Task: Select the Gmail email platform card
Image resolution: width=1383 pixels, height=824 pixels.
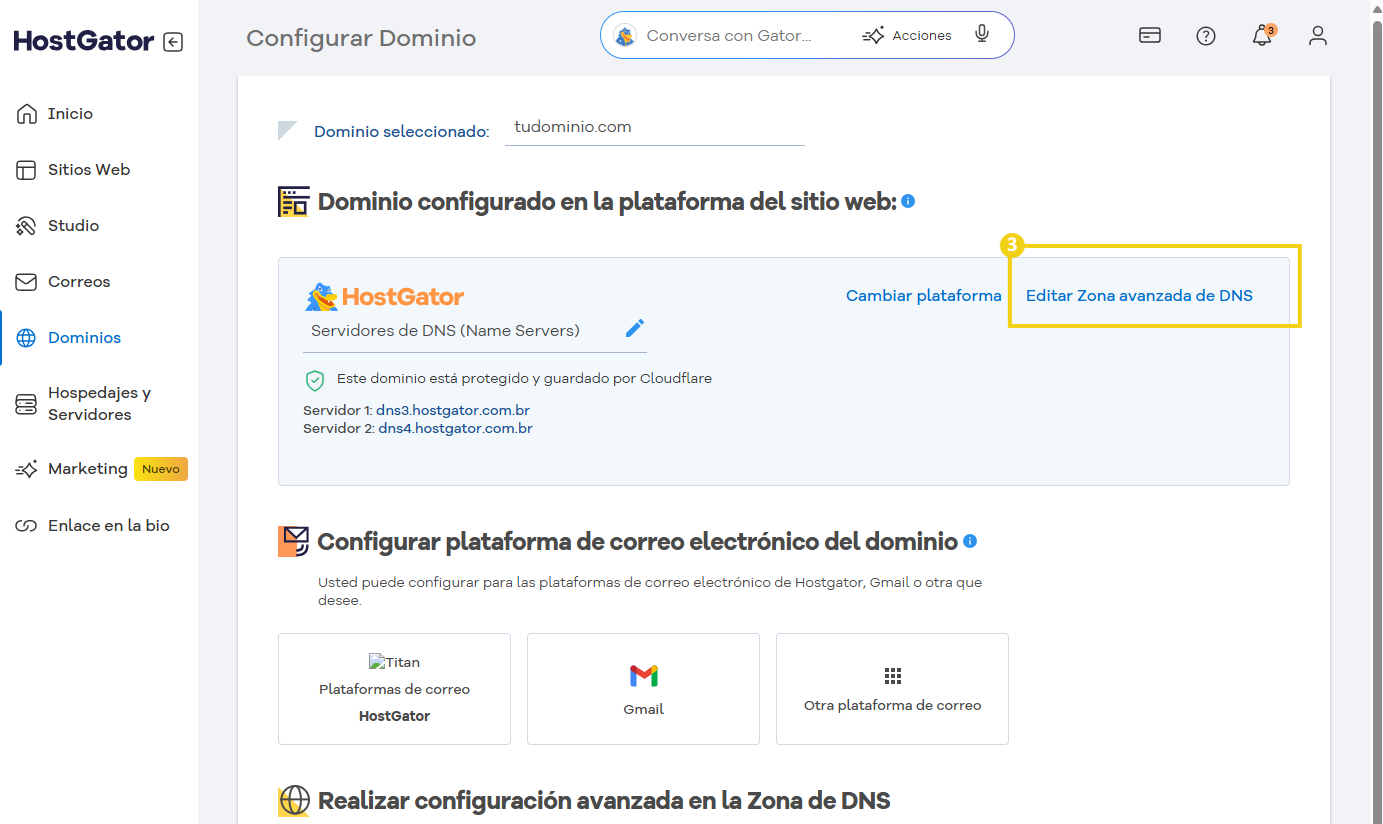Action: point(643,689)
